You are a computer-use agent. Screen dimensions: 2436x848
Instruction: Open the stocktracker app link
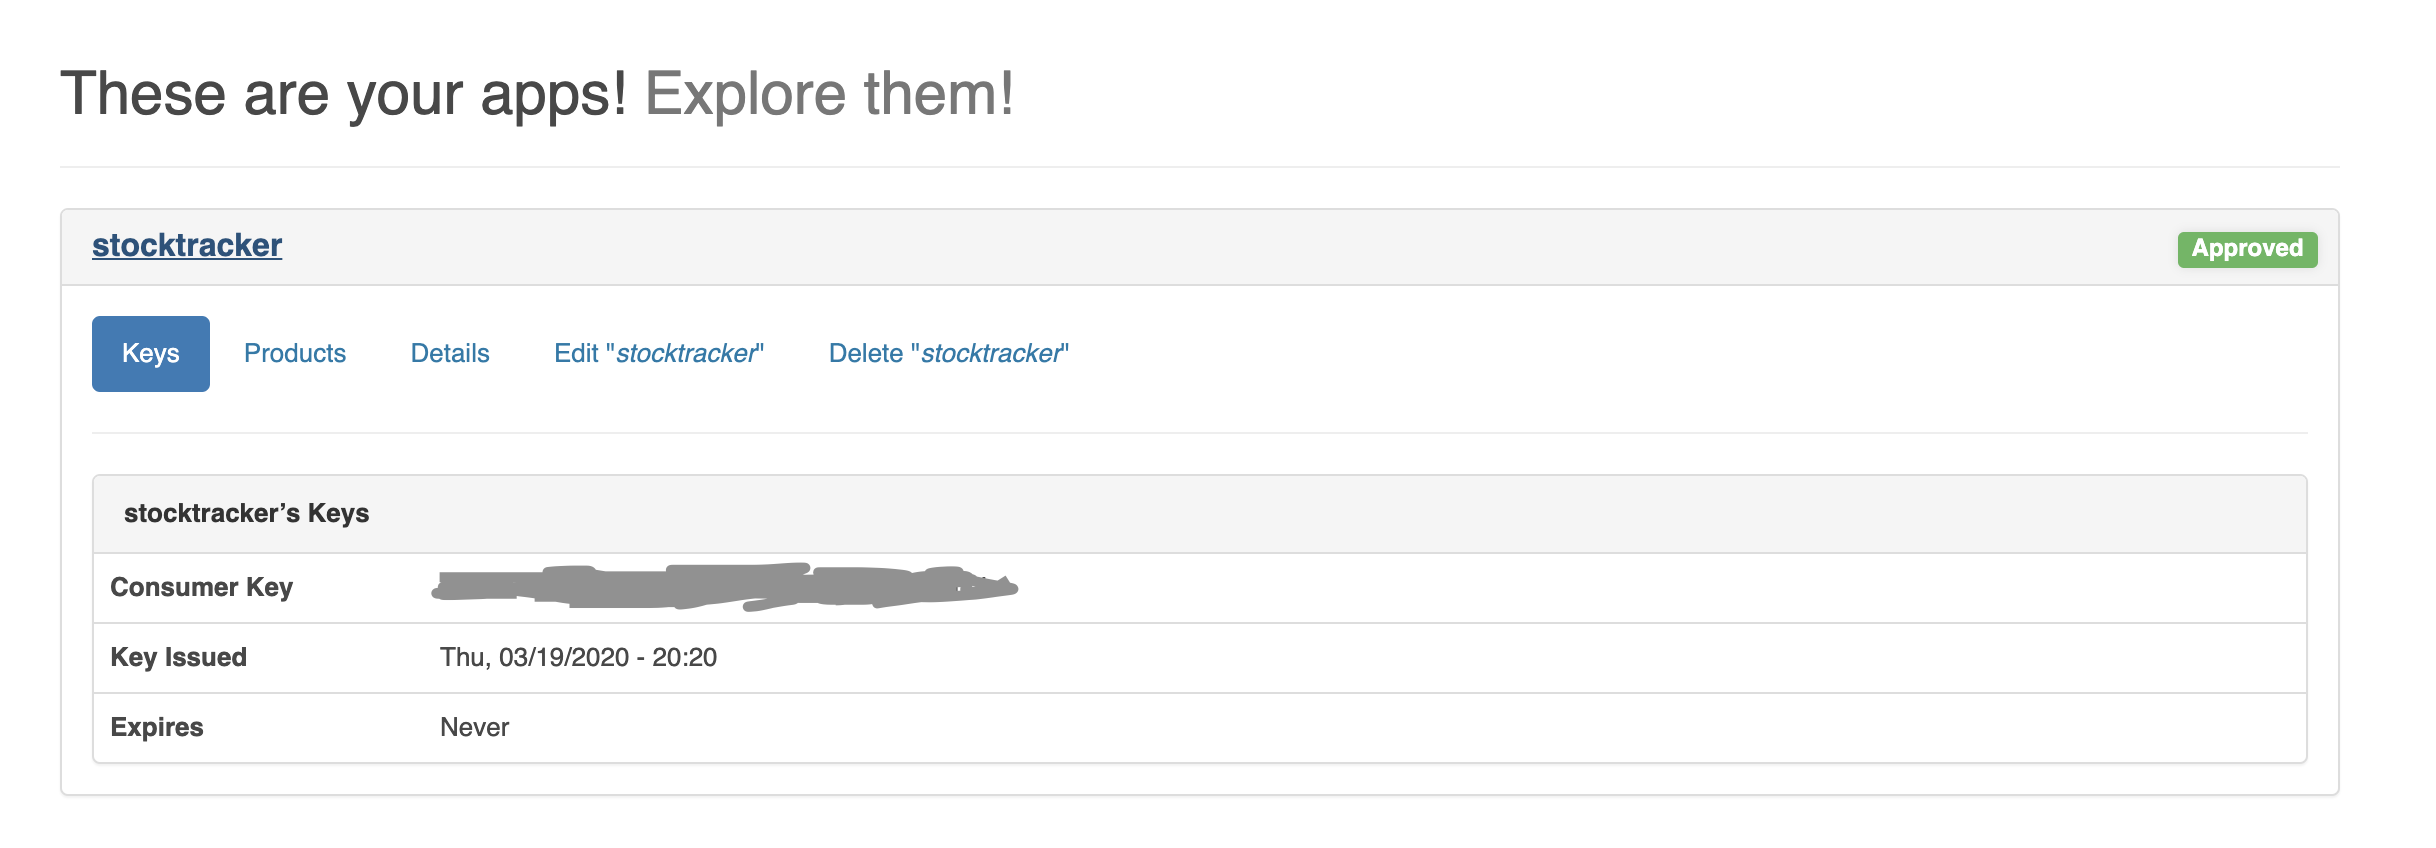pos(185,245)
